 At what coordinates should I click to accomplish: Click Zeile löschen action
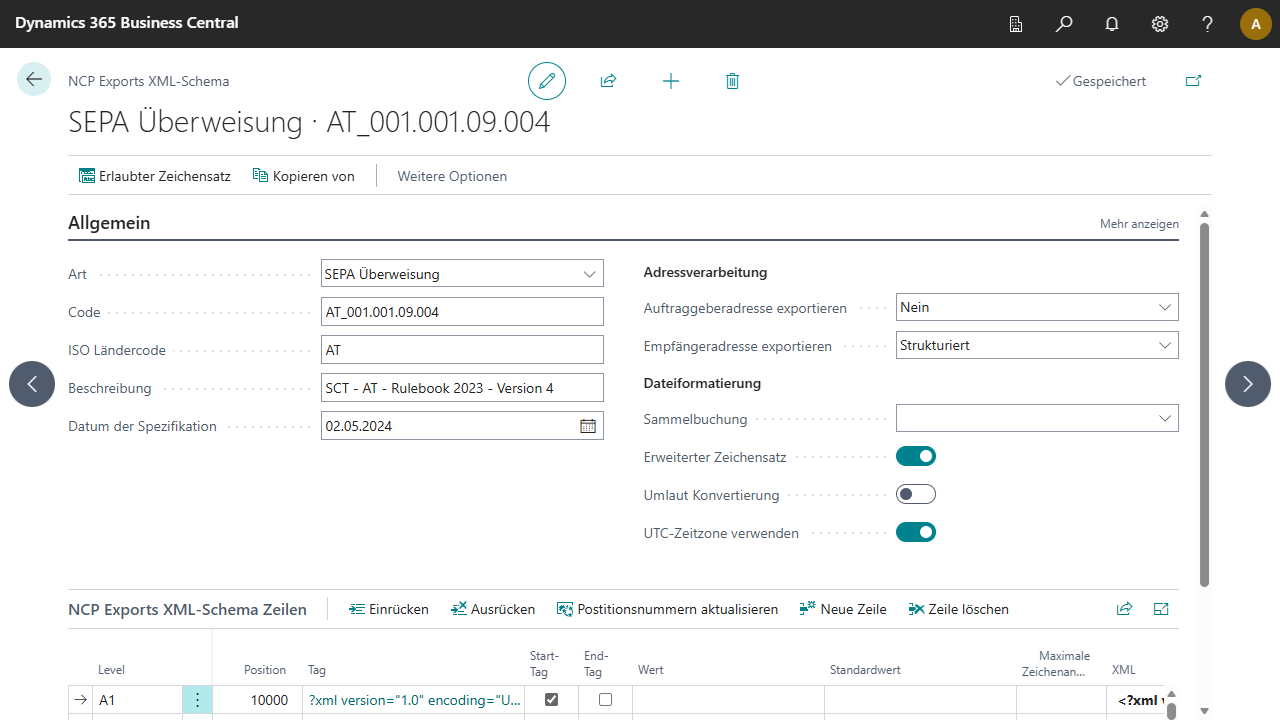958,609
